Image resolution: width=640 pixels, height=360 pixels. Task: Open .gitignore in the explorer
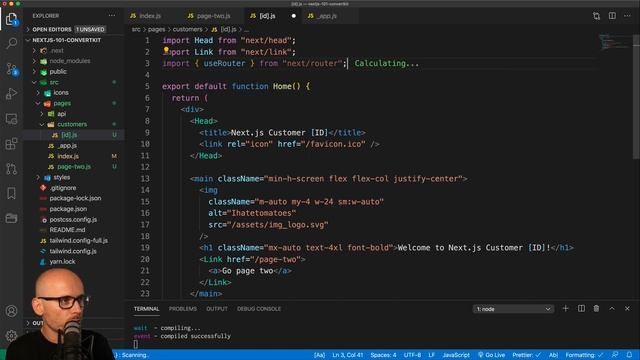click(63, 188)
